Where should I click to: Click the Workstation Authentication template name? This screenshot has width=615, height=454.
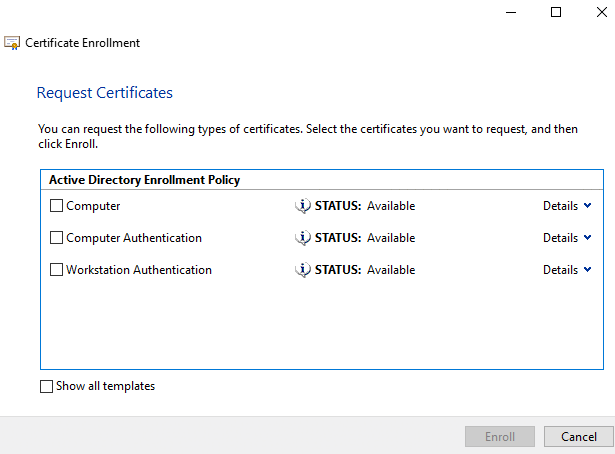tap(139, 270)
